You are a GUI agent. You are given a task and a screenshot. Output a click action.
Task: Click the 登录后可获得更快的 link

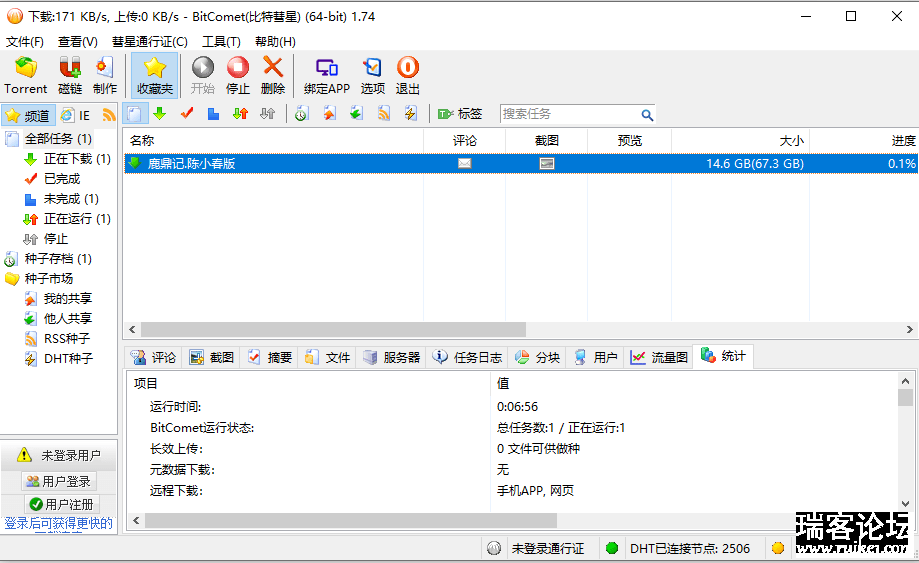[x=59, y=523]
